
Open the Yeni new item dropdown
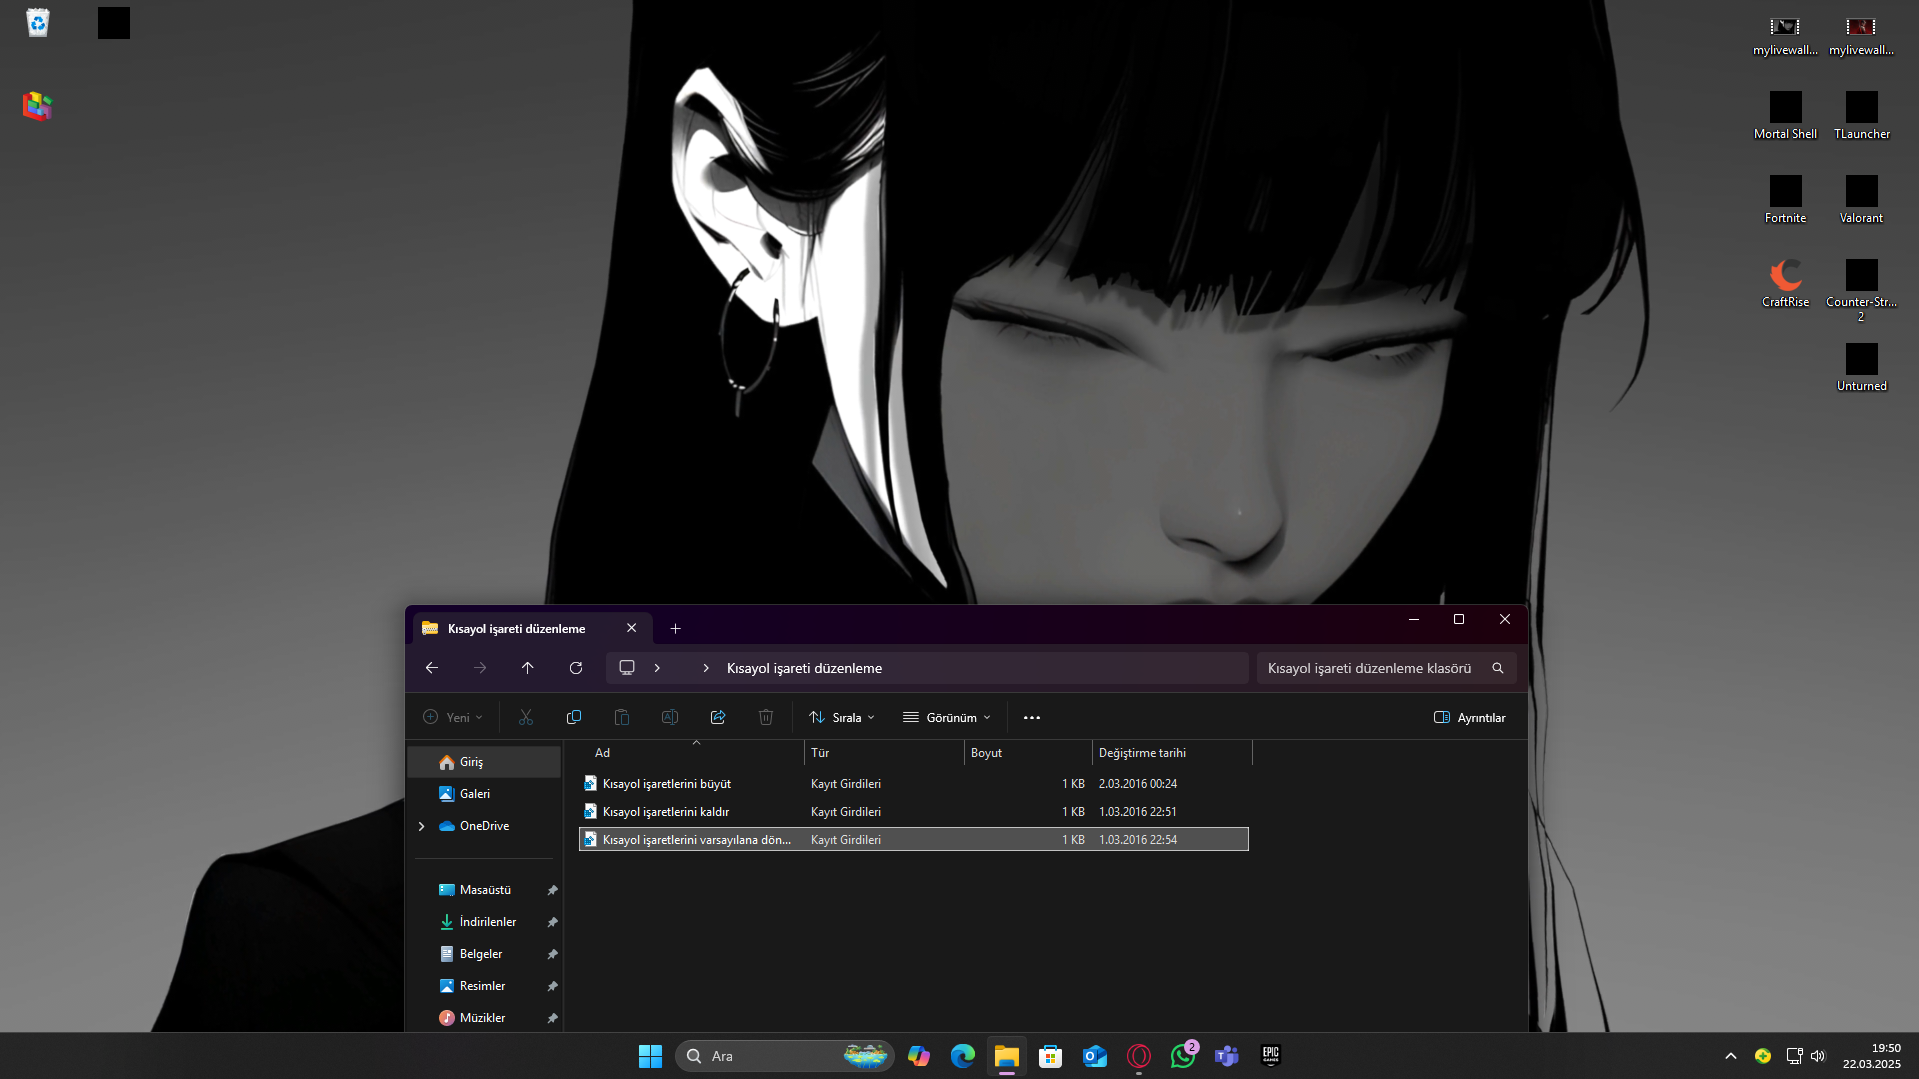[453, 717]
